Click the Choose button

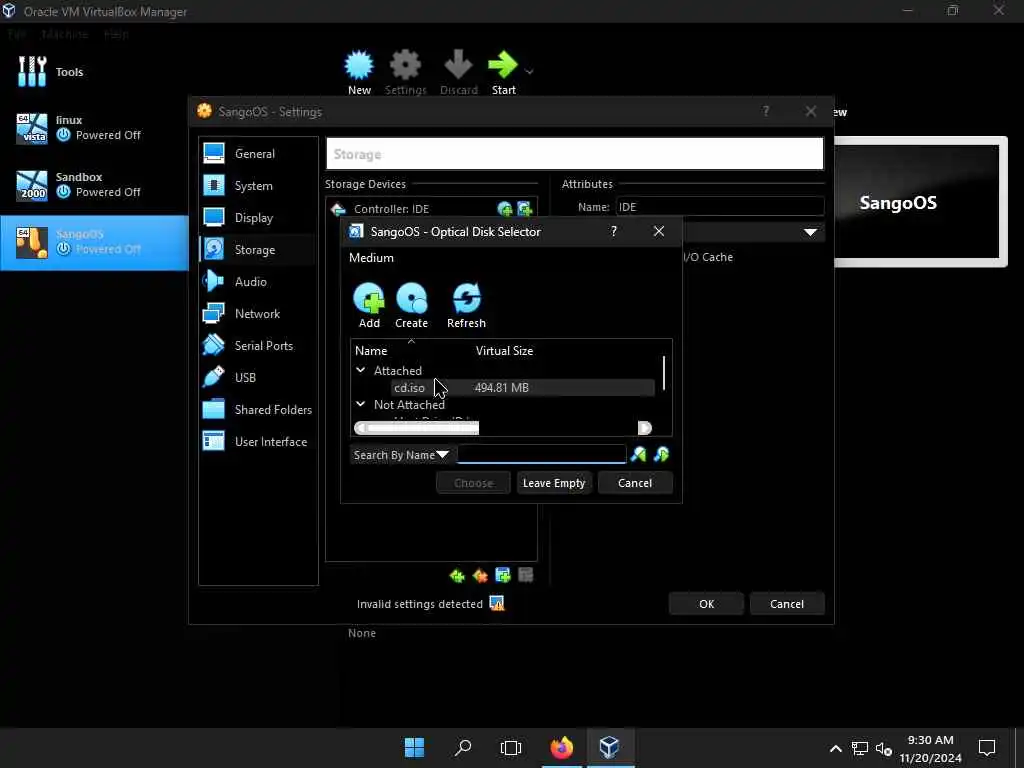coord(473,483)
